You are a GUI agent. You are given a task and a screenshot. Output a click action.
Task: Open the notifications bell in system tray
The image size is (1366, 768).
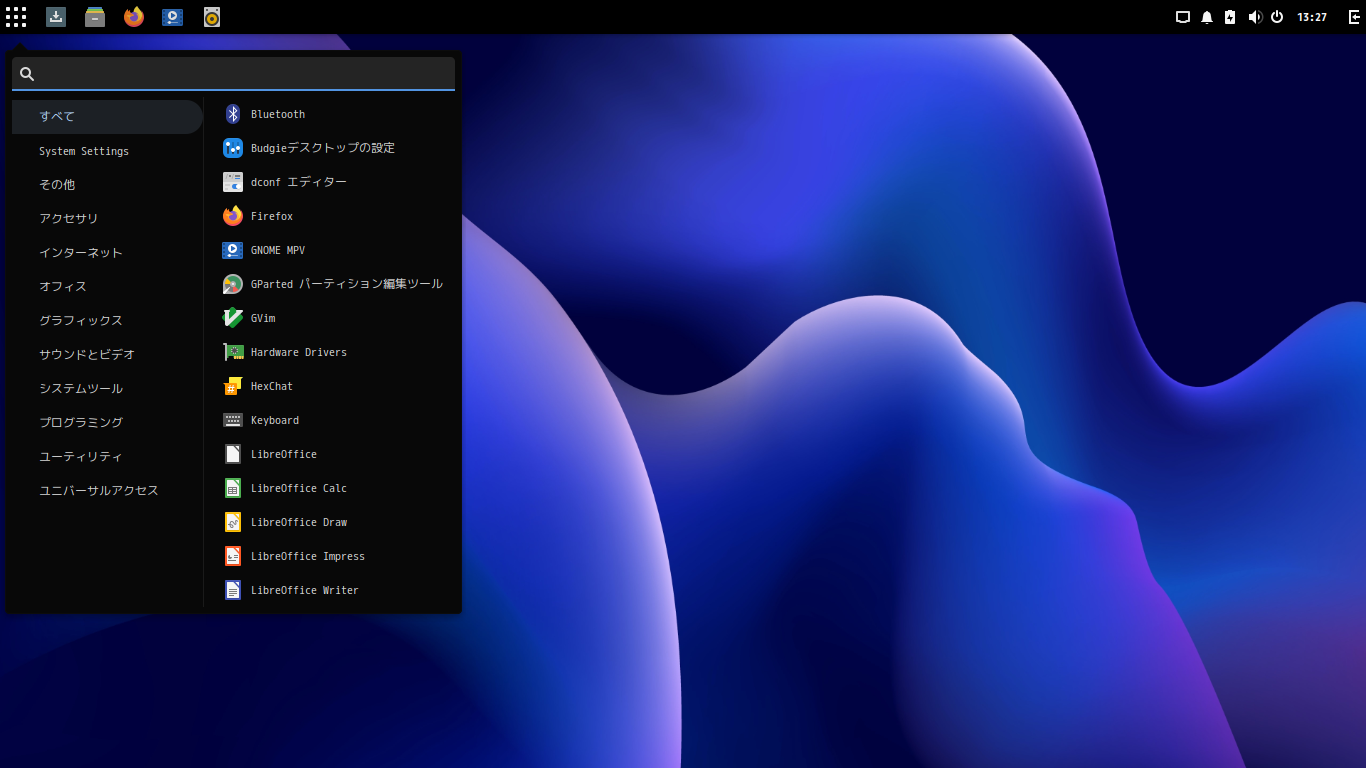pyautogui.click(x=1207, y=17)
